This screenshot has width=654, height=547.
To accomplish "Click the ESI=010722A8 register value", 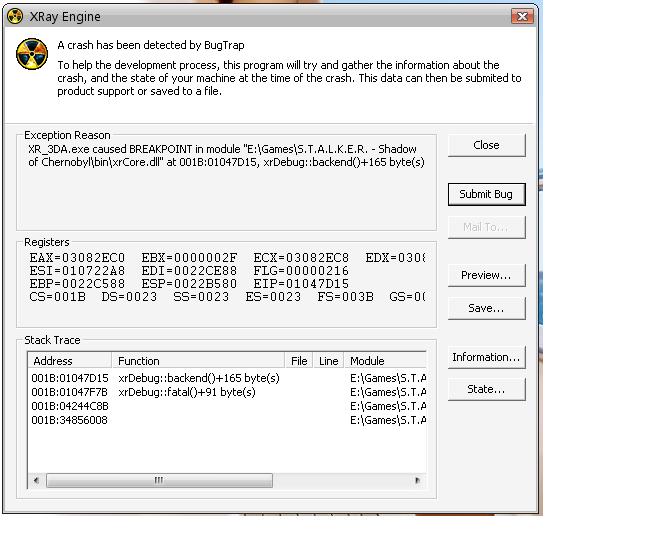I will point(77,271).
